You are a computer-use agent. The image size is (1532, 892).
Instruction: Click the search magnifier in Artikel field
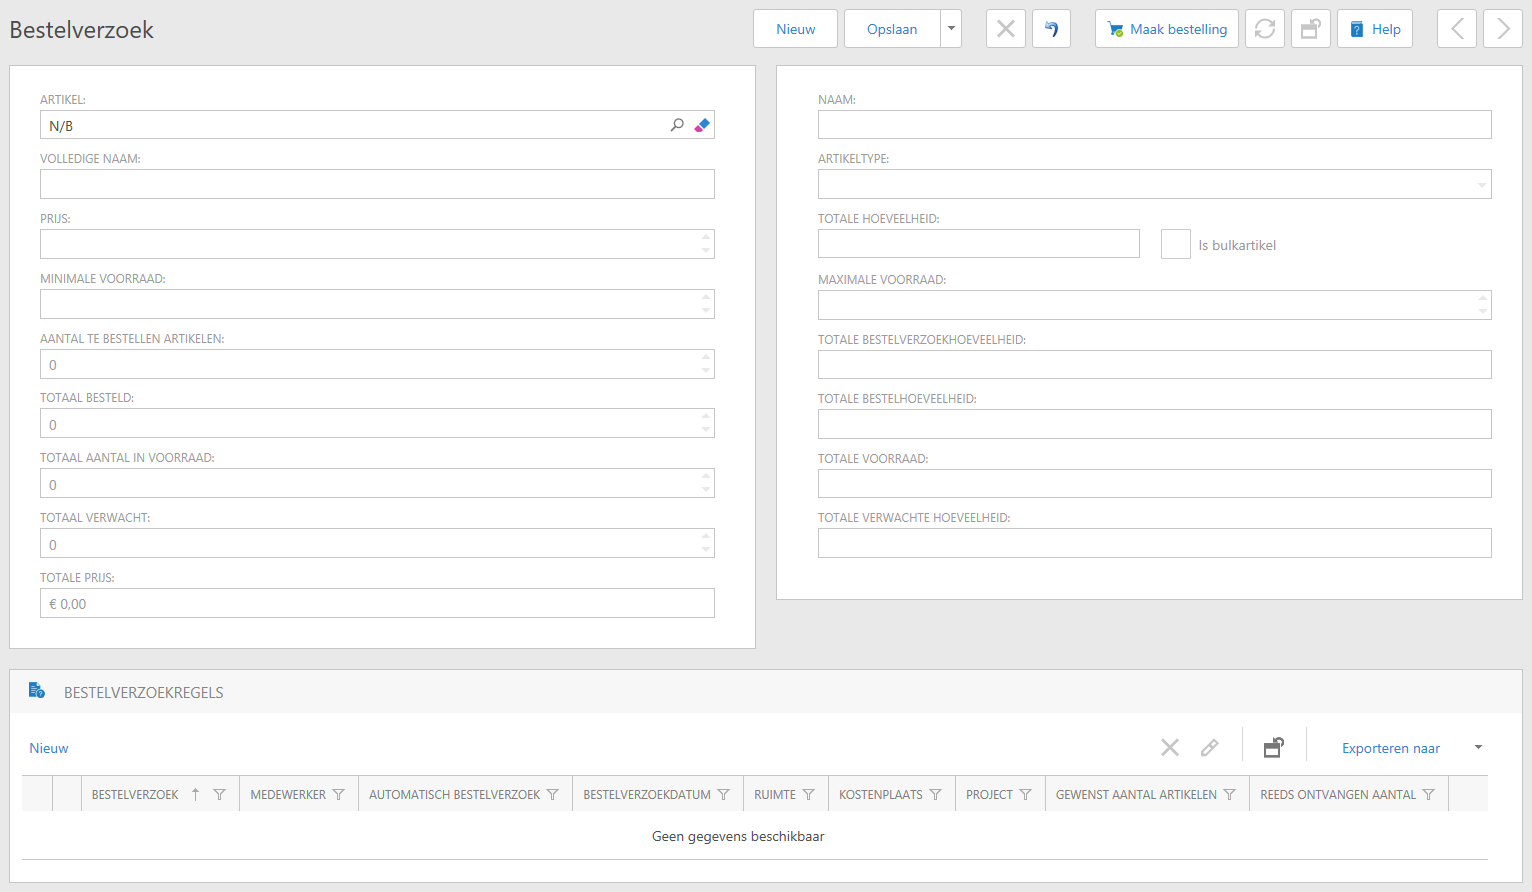coord(677,125)
